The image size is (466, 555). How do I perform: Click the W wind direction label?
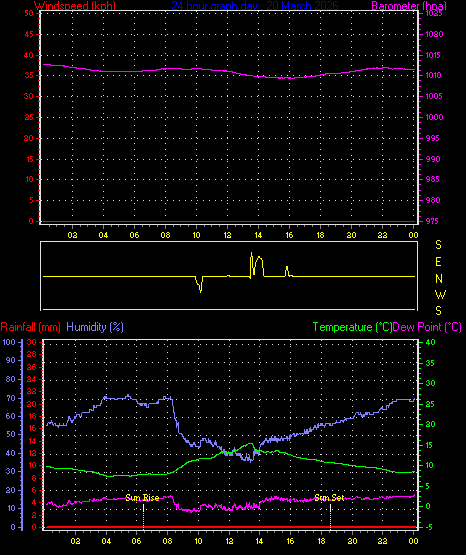[x=440, y=294]
